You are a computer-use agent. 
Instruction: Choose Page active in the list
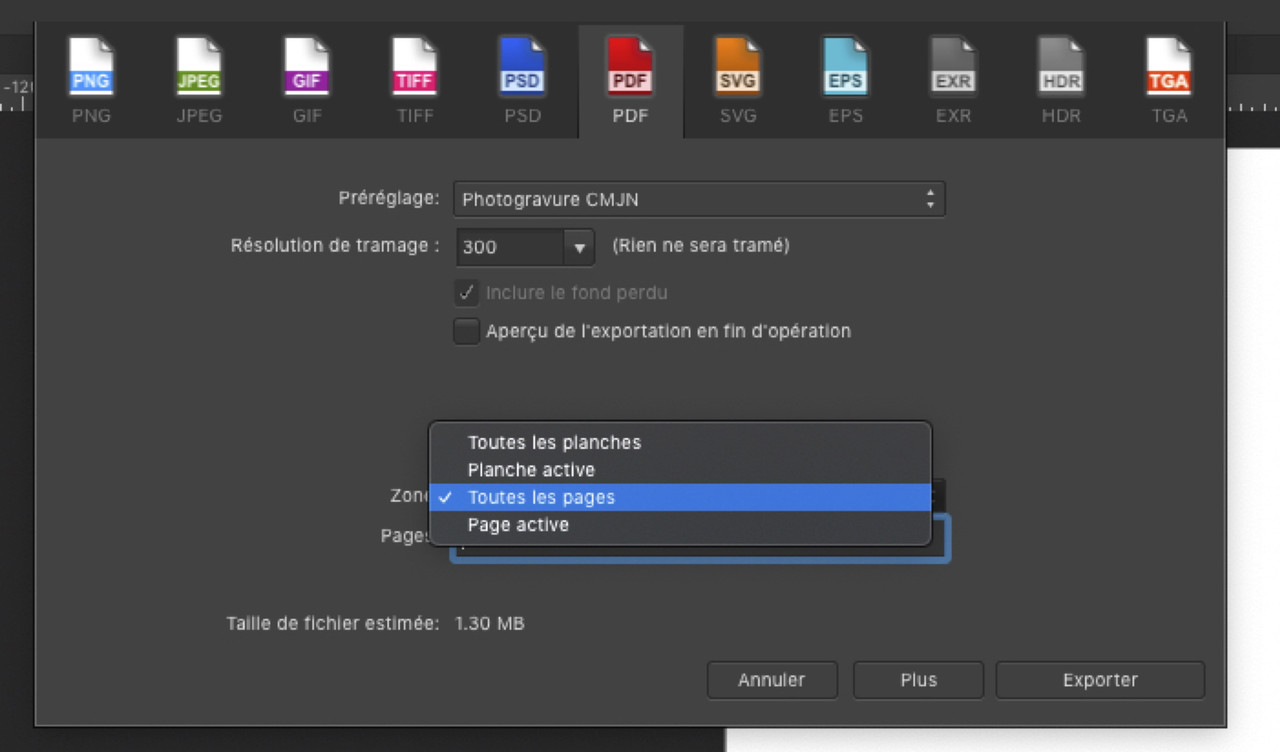point(517,524)
